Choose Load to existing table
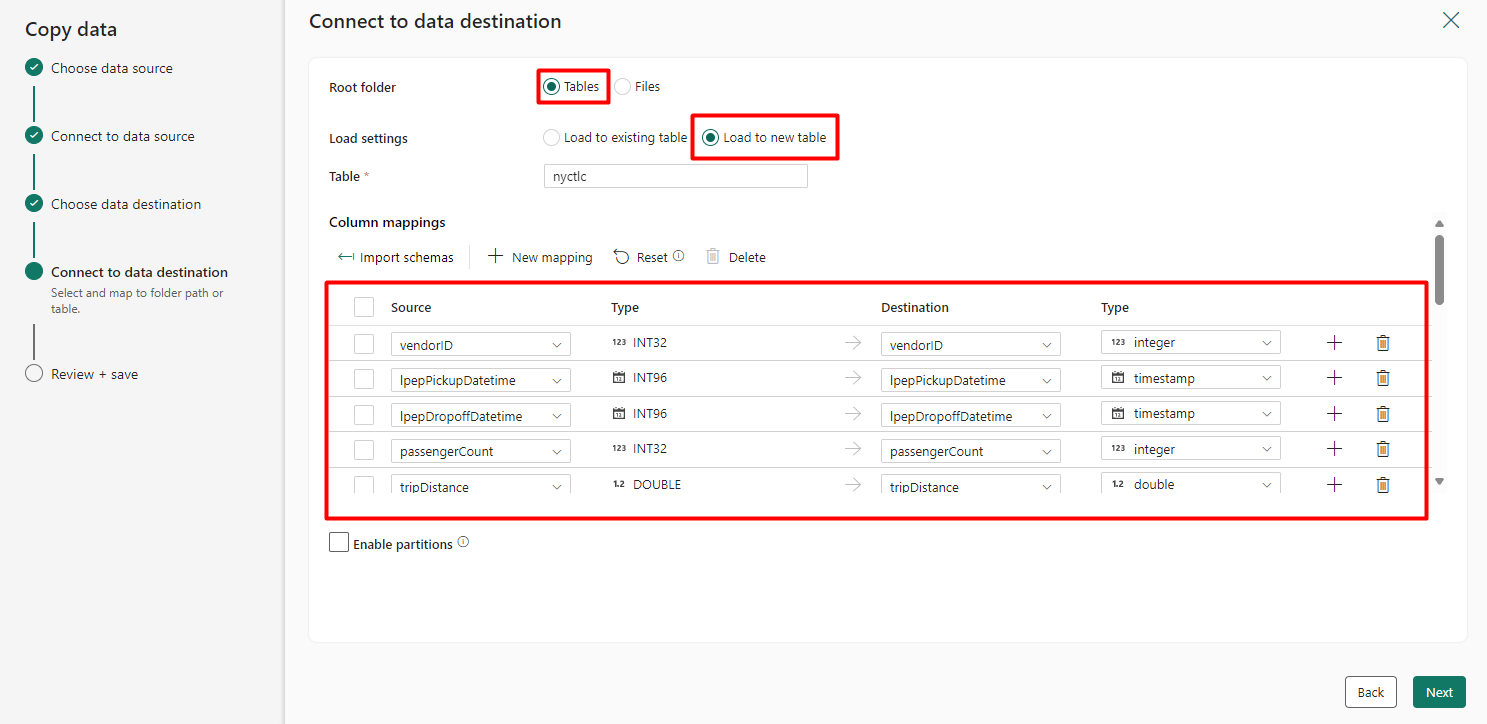1487x724 pixels. coord(551,138)
